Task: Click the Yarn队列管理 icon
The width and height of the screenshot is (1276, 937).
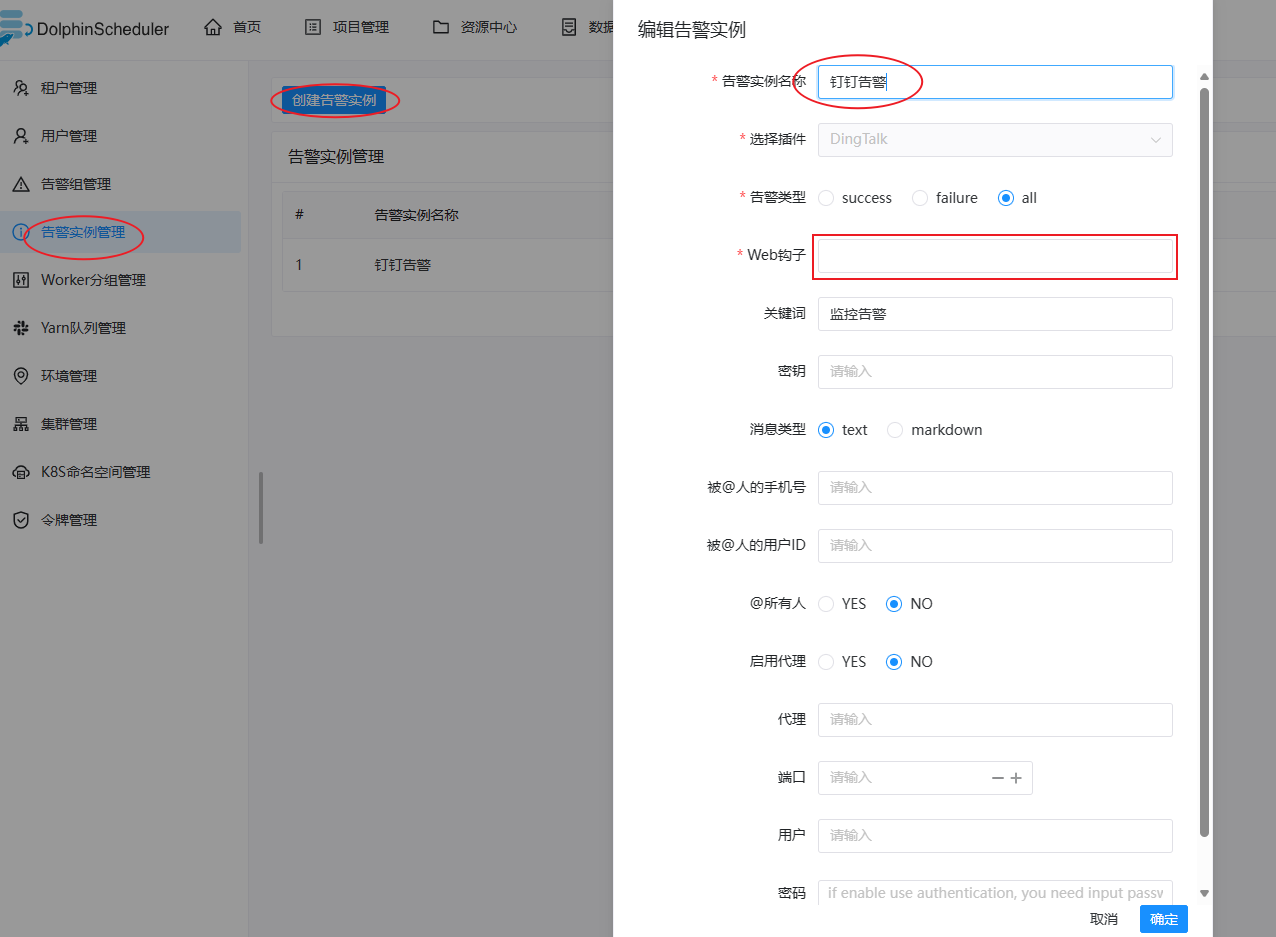Action: pos(21,328)
